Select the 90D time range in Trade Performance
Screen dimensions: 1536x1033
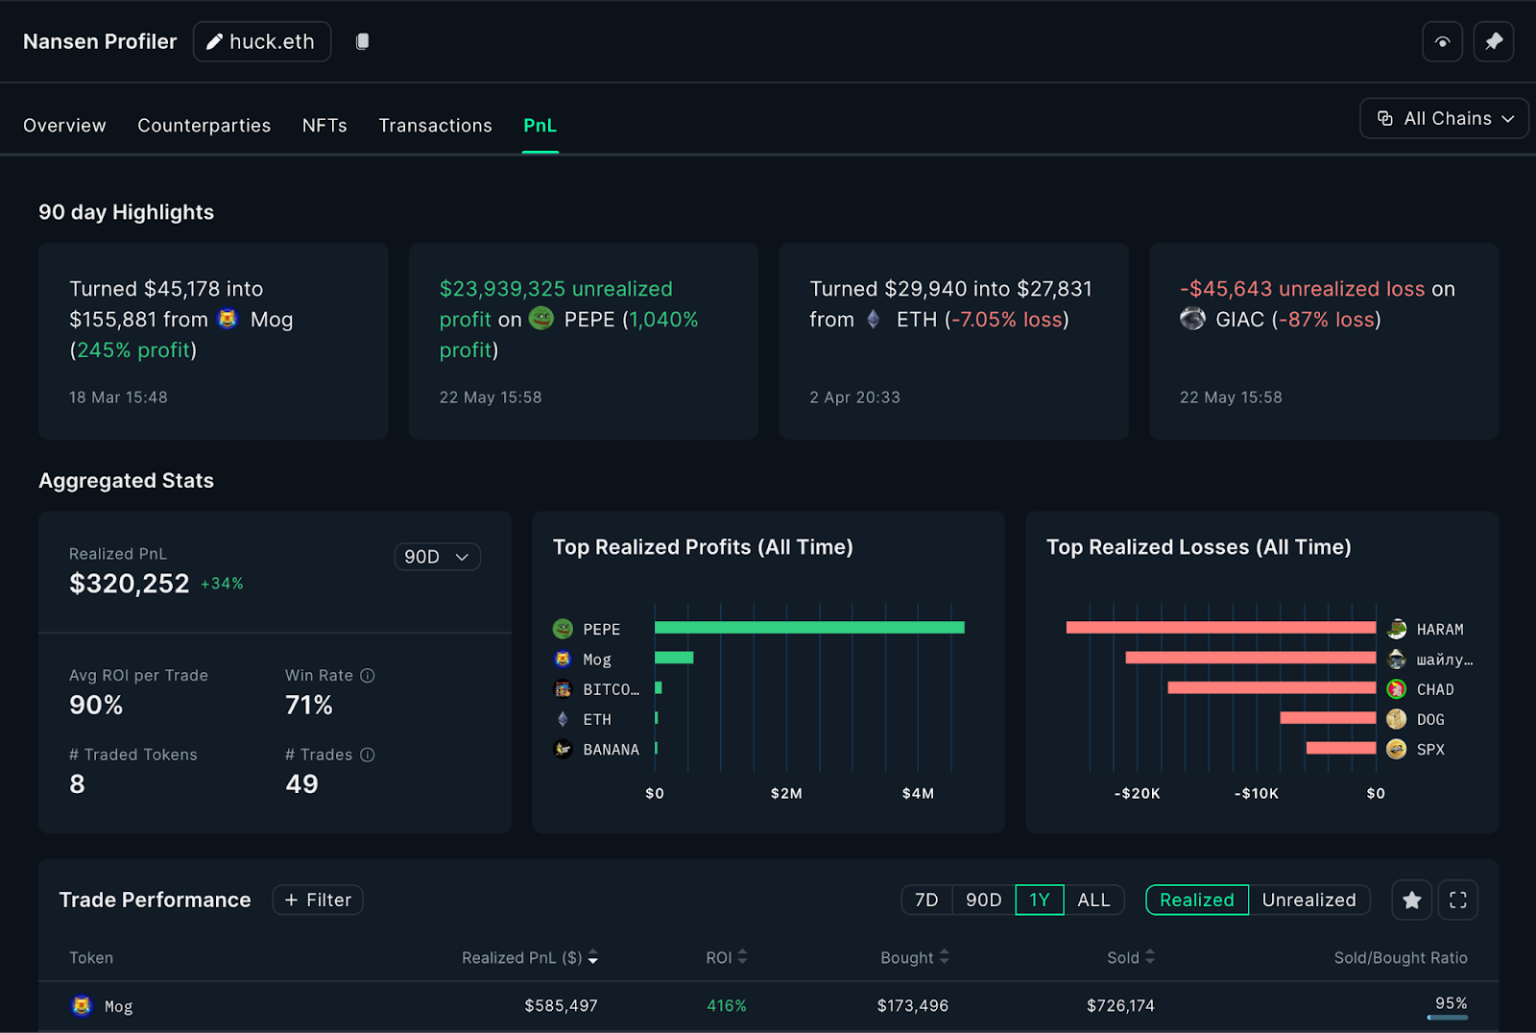(984, 900)
